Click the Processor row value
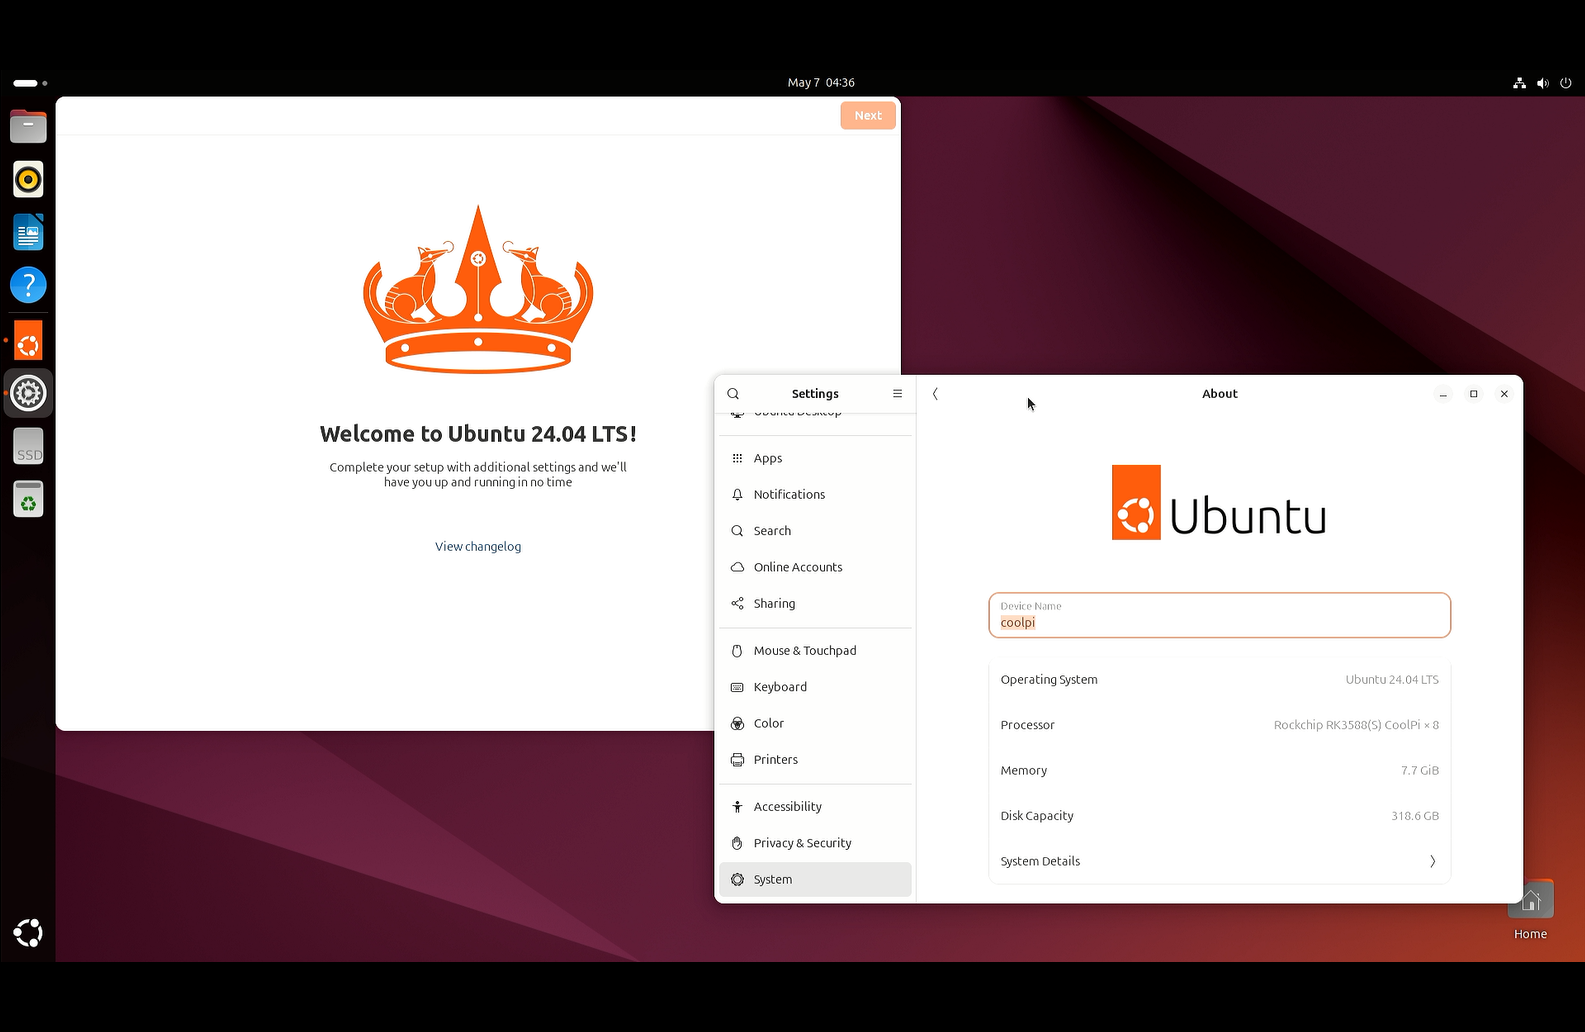 click(1356, 725)
